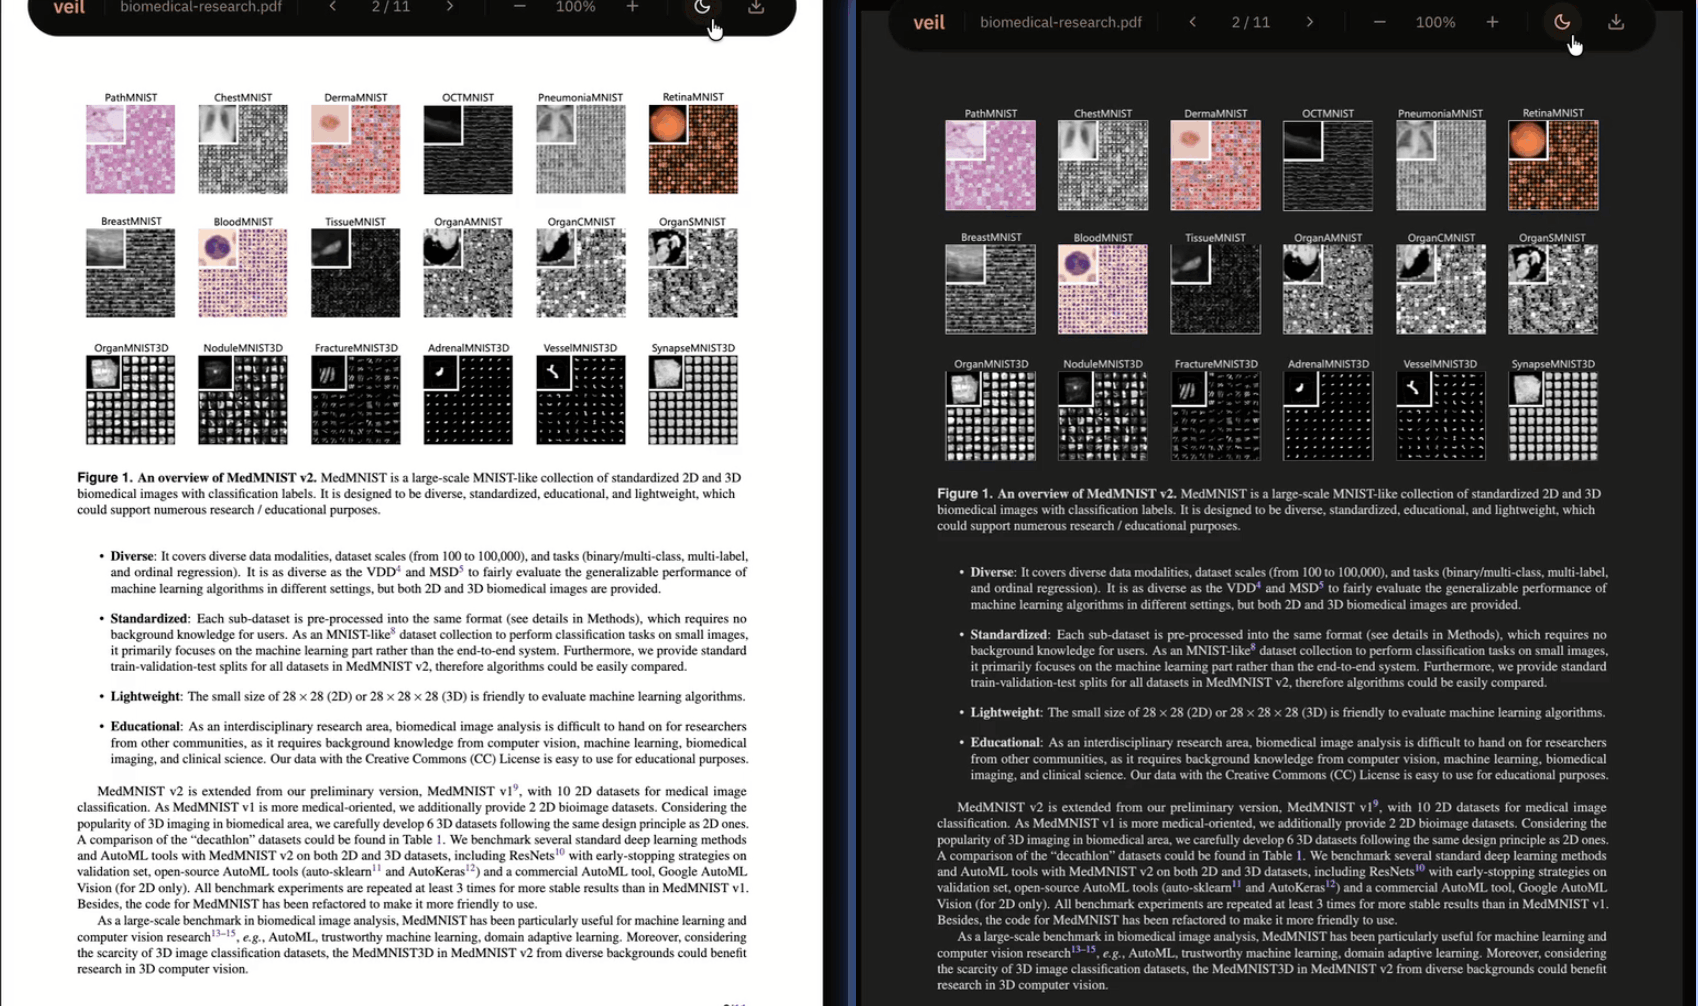This screenshot has width=1698, height=1006.
Task: Open SynapseMNIST3D image in dark viewer
Action: pyautogui.click(x=1553, y=416)
